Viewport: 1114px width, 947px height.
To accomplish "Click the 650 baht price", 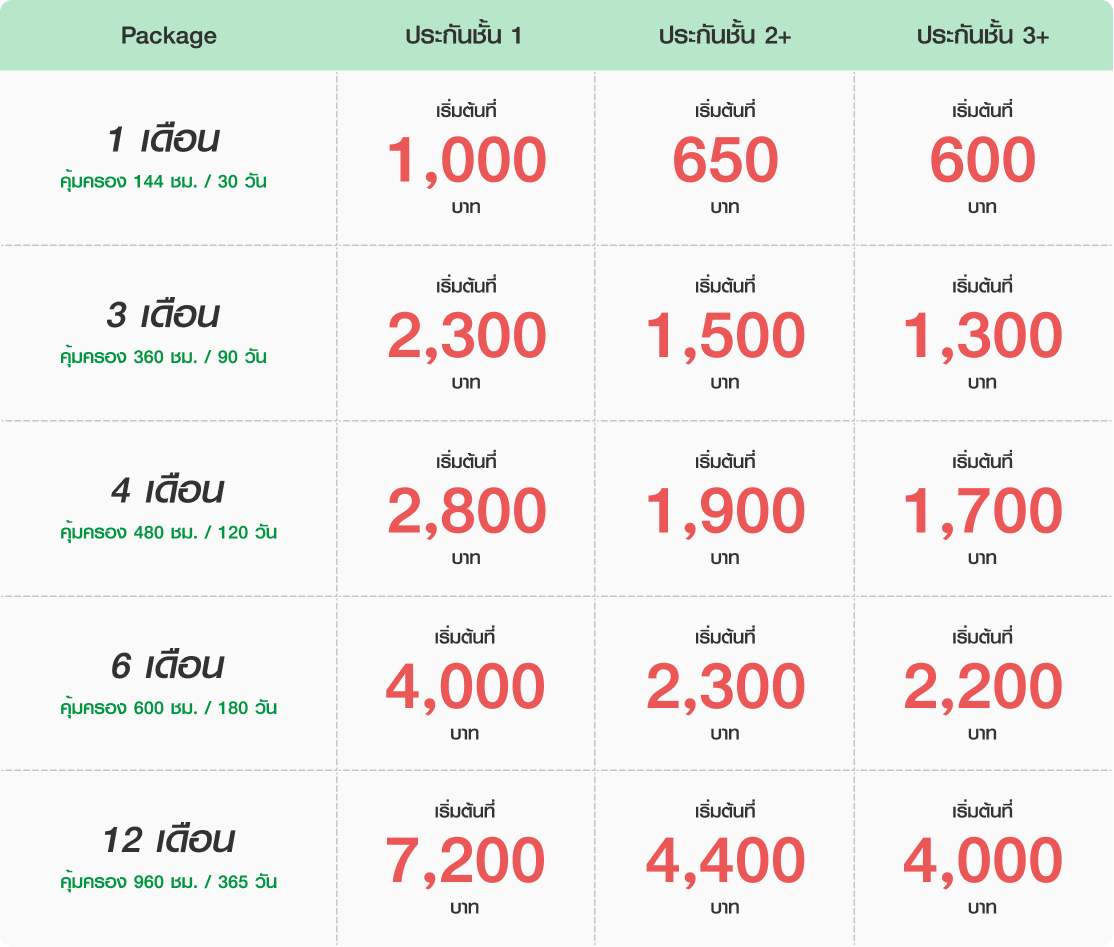I will tap(725, 161).
